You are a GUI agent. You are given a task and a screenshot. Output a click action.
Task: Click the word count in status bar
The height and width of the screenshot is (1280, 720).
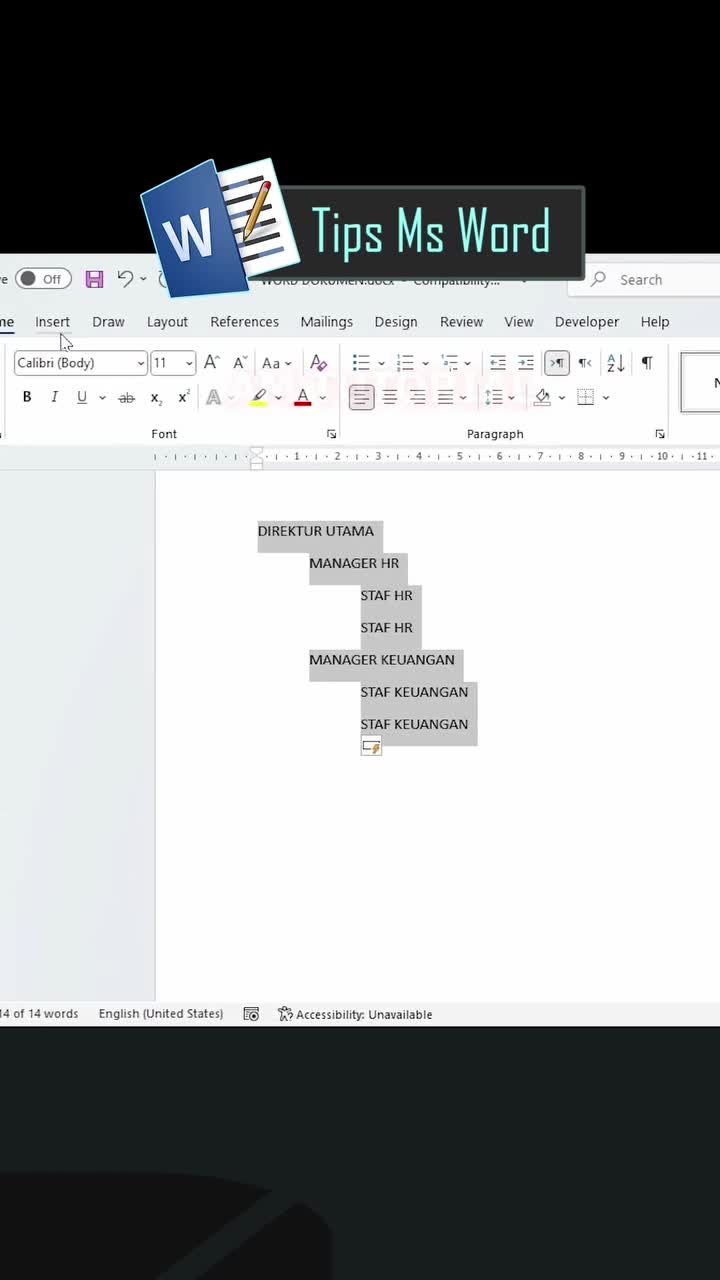39,1013
